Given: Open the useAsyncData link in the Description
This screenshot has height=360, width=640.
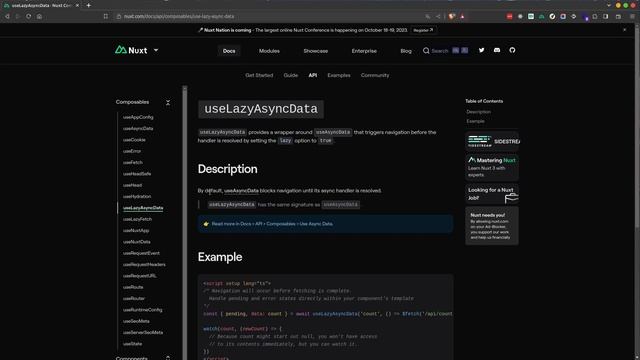Looking at the screenshot, I should [x=241, y=191].
